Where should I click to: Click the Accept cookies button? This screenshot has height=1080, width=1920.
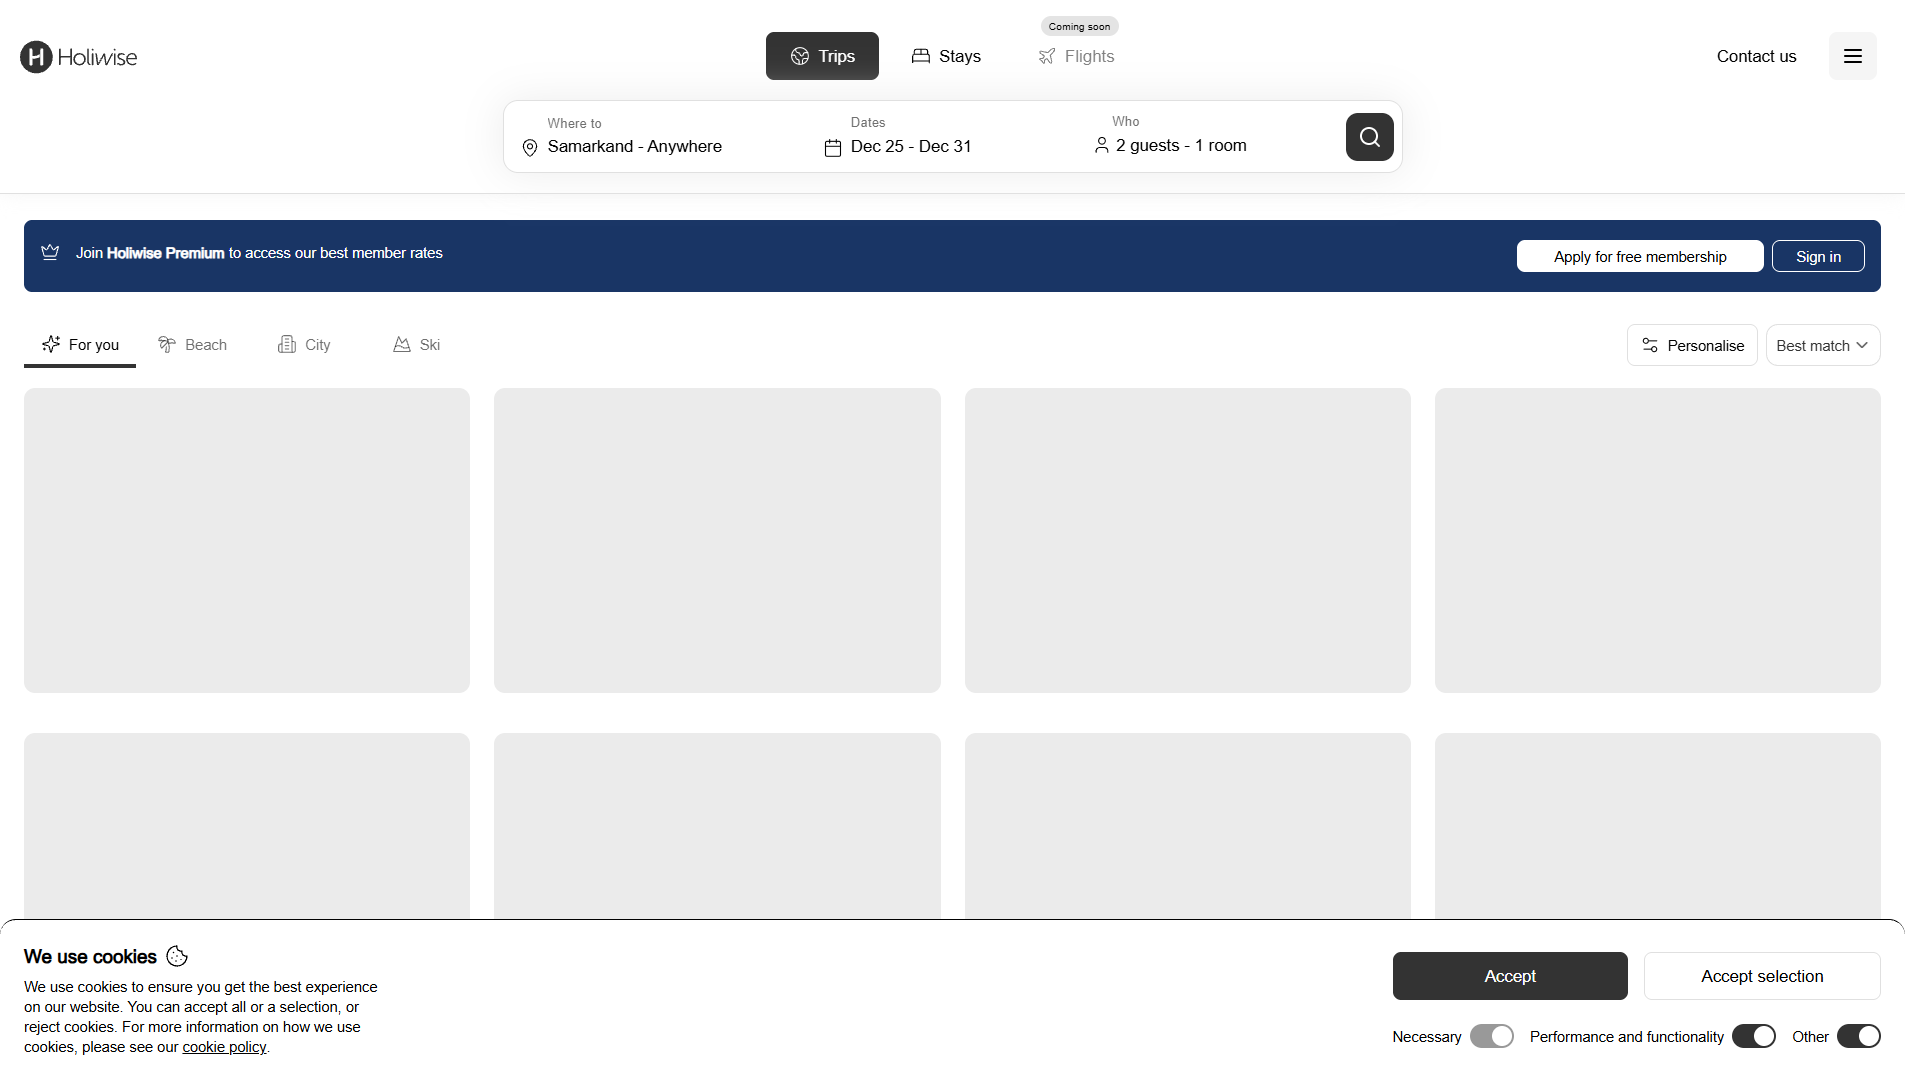pyautogui.click(x=1510, y=976)
